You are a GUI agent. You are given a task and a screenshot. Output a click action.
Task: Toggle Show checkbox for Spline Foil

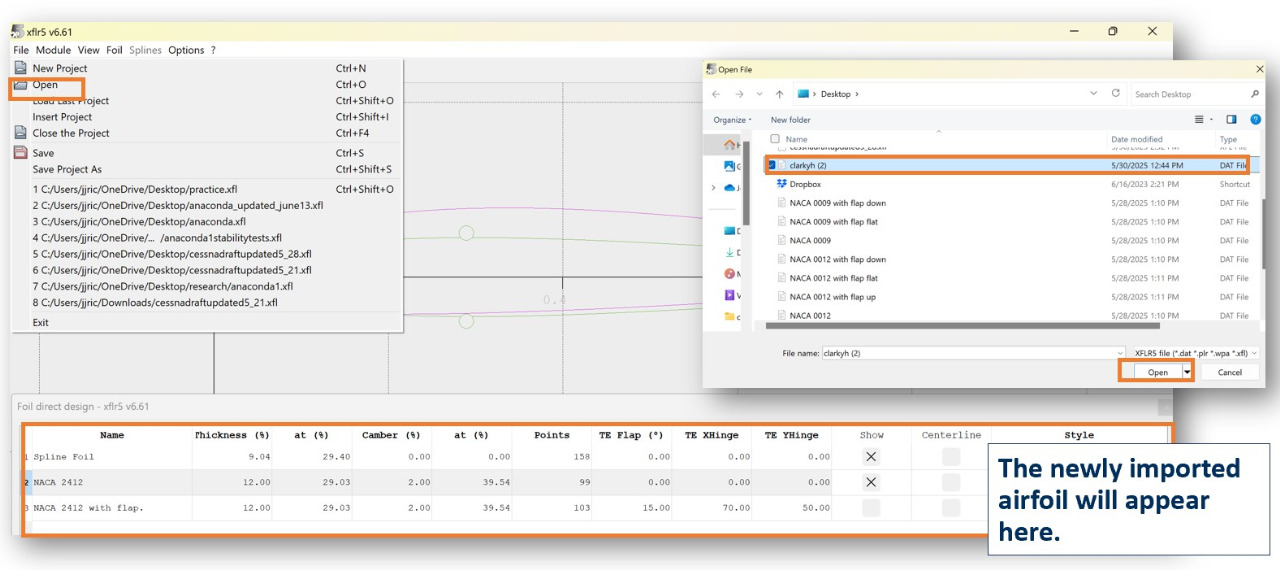[871, 456]
